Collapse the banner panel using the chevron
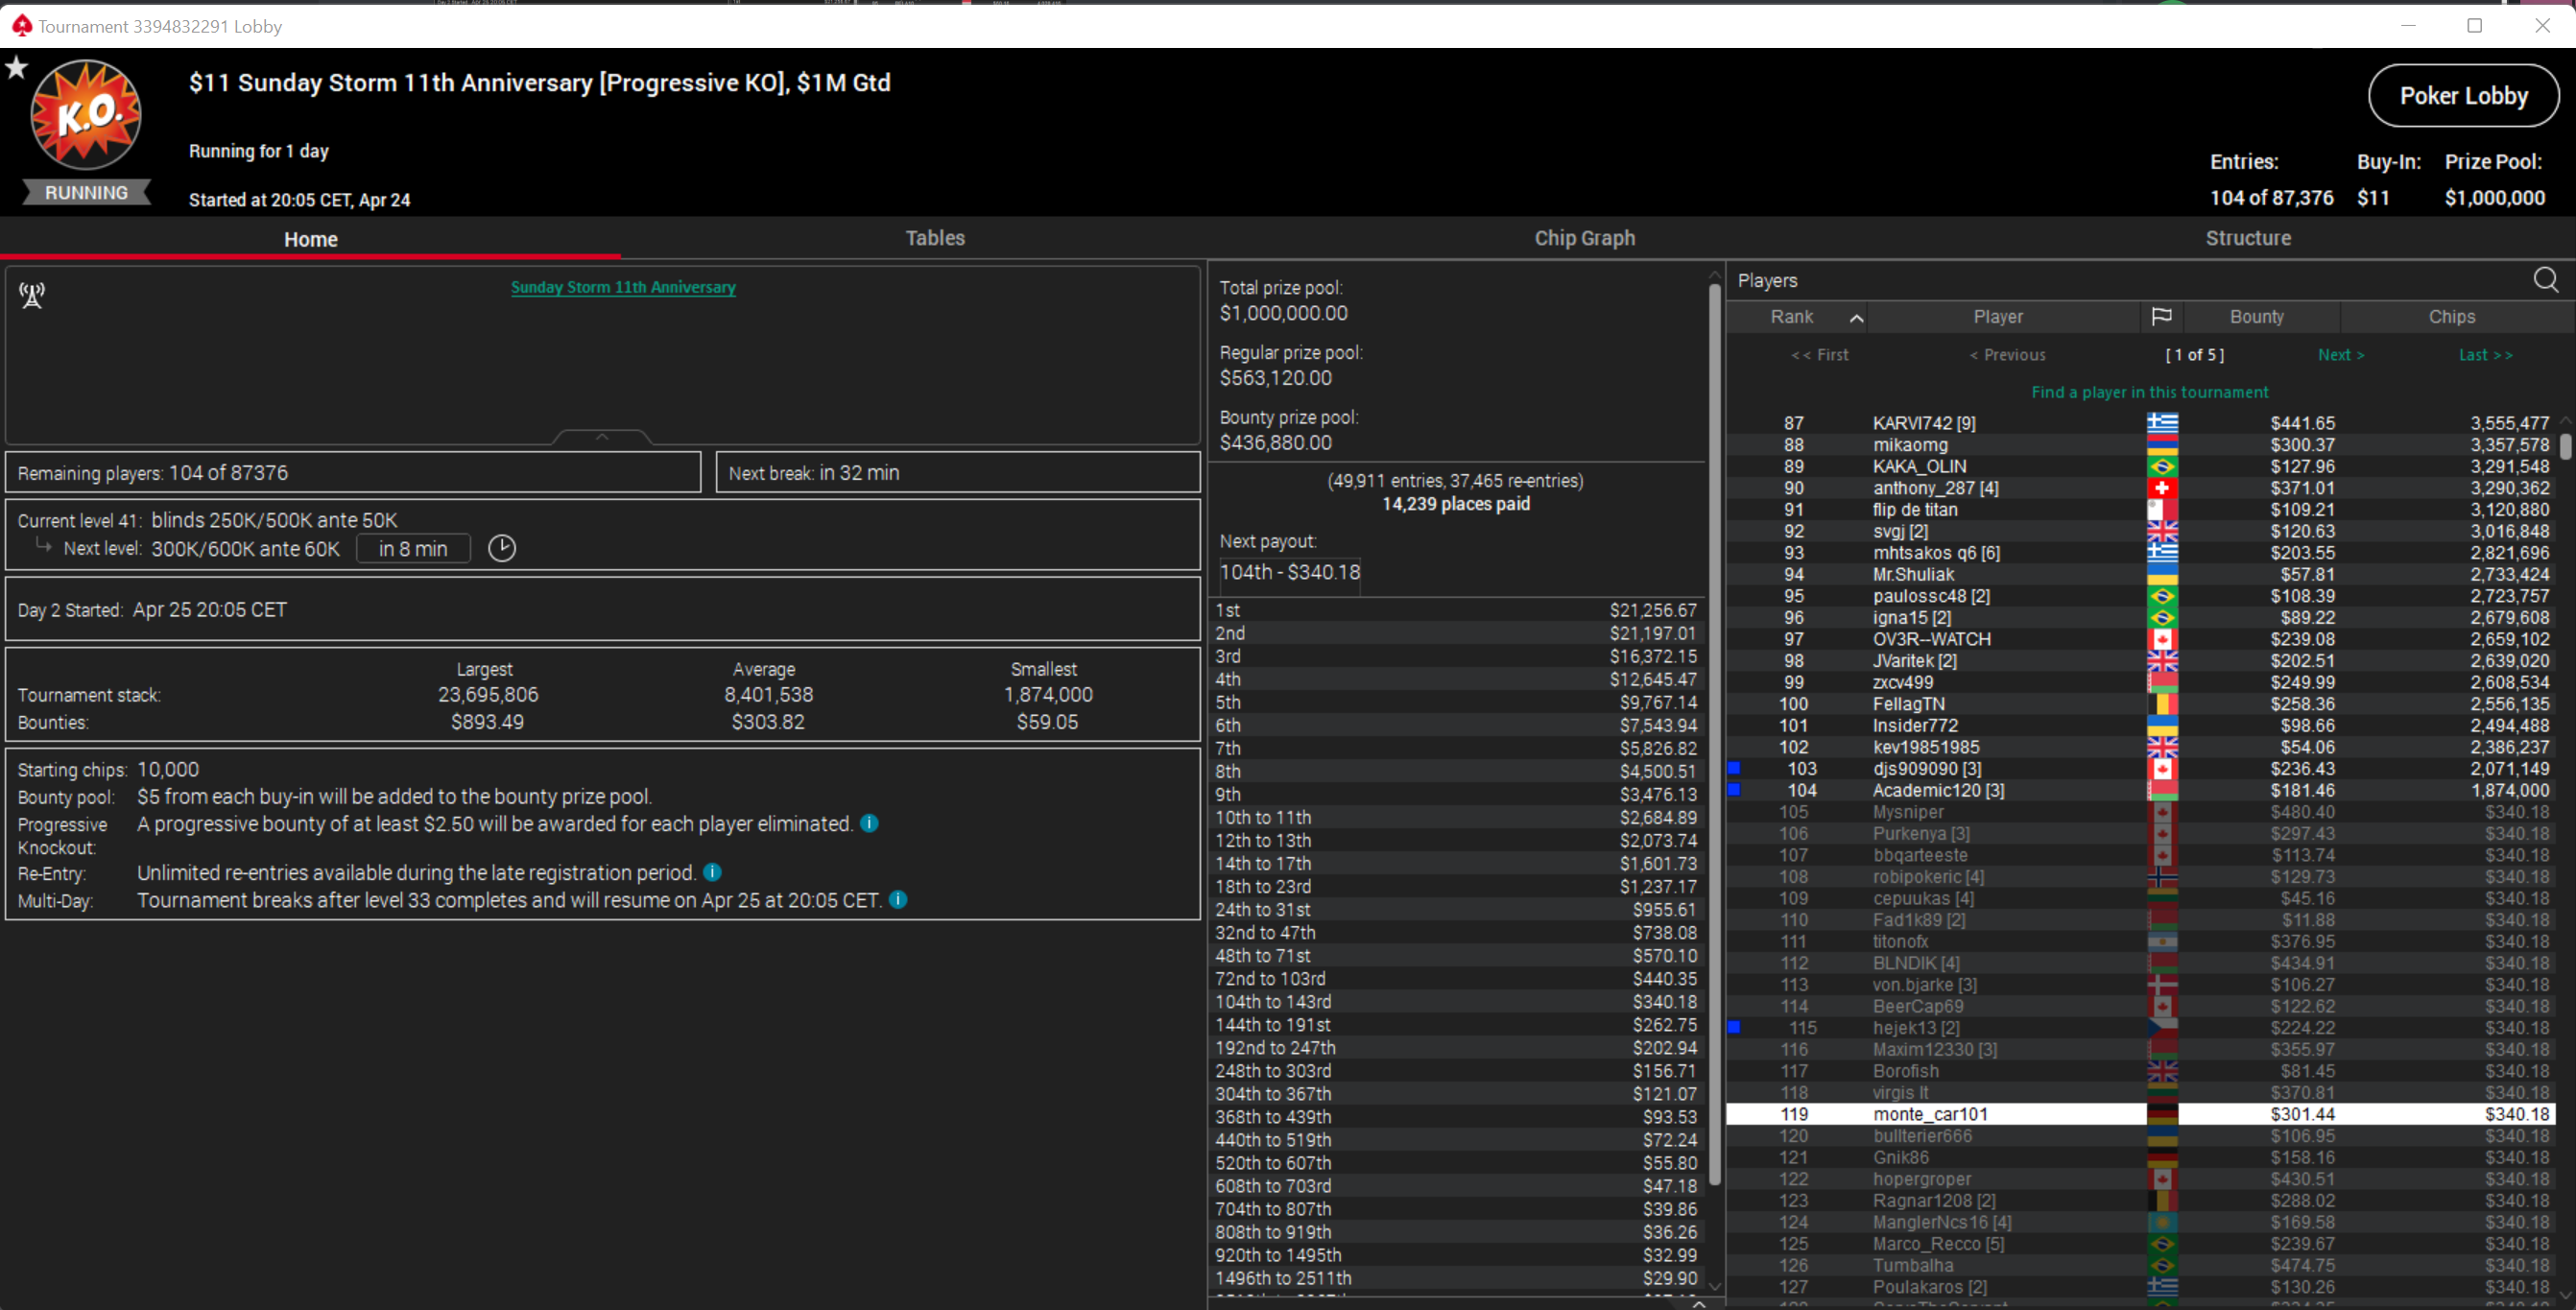The width and height of the screenshot is (2576, 1310). coord(602,437)
